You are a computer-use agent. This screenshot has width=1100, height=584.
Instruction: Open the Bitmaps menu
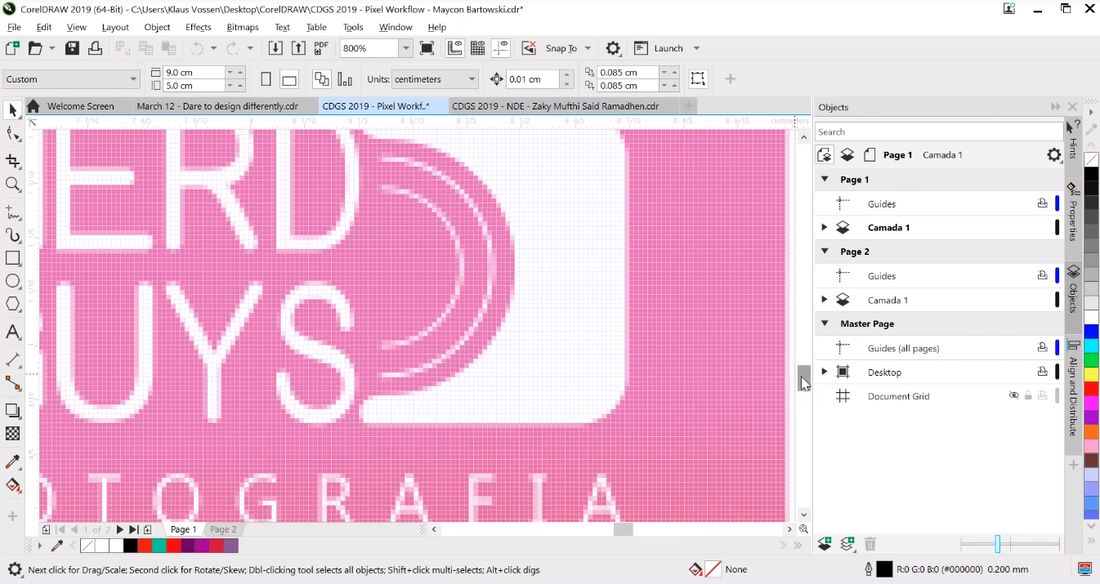click(x=242, y=27)
